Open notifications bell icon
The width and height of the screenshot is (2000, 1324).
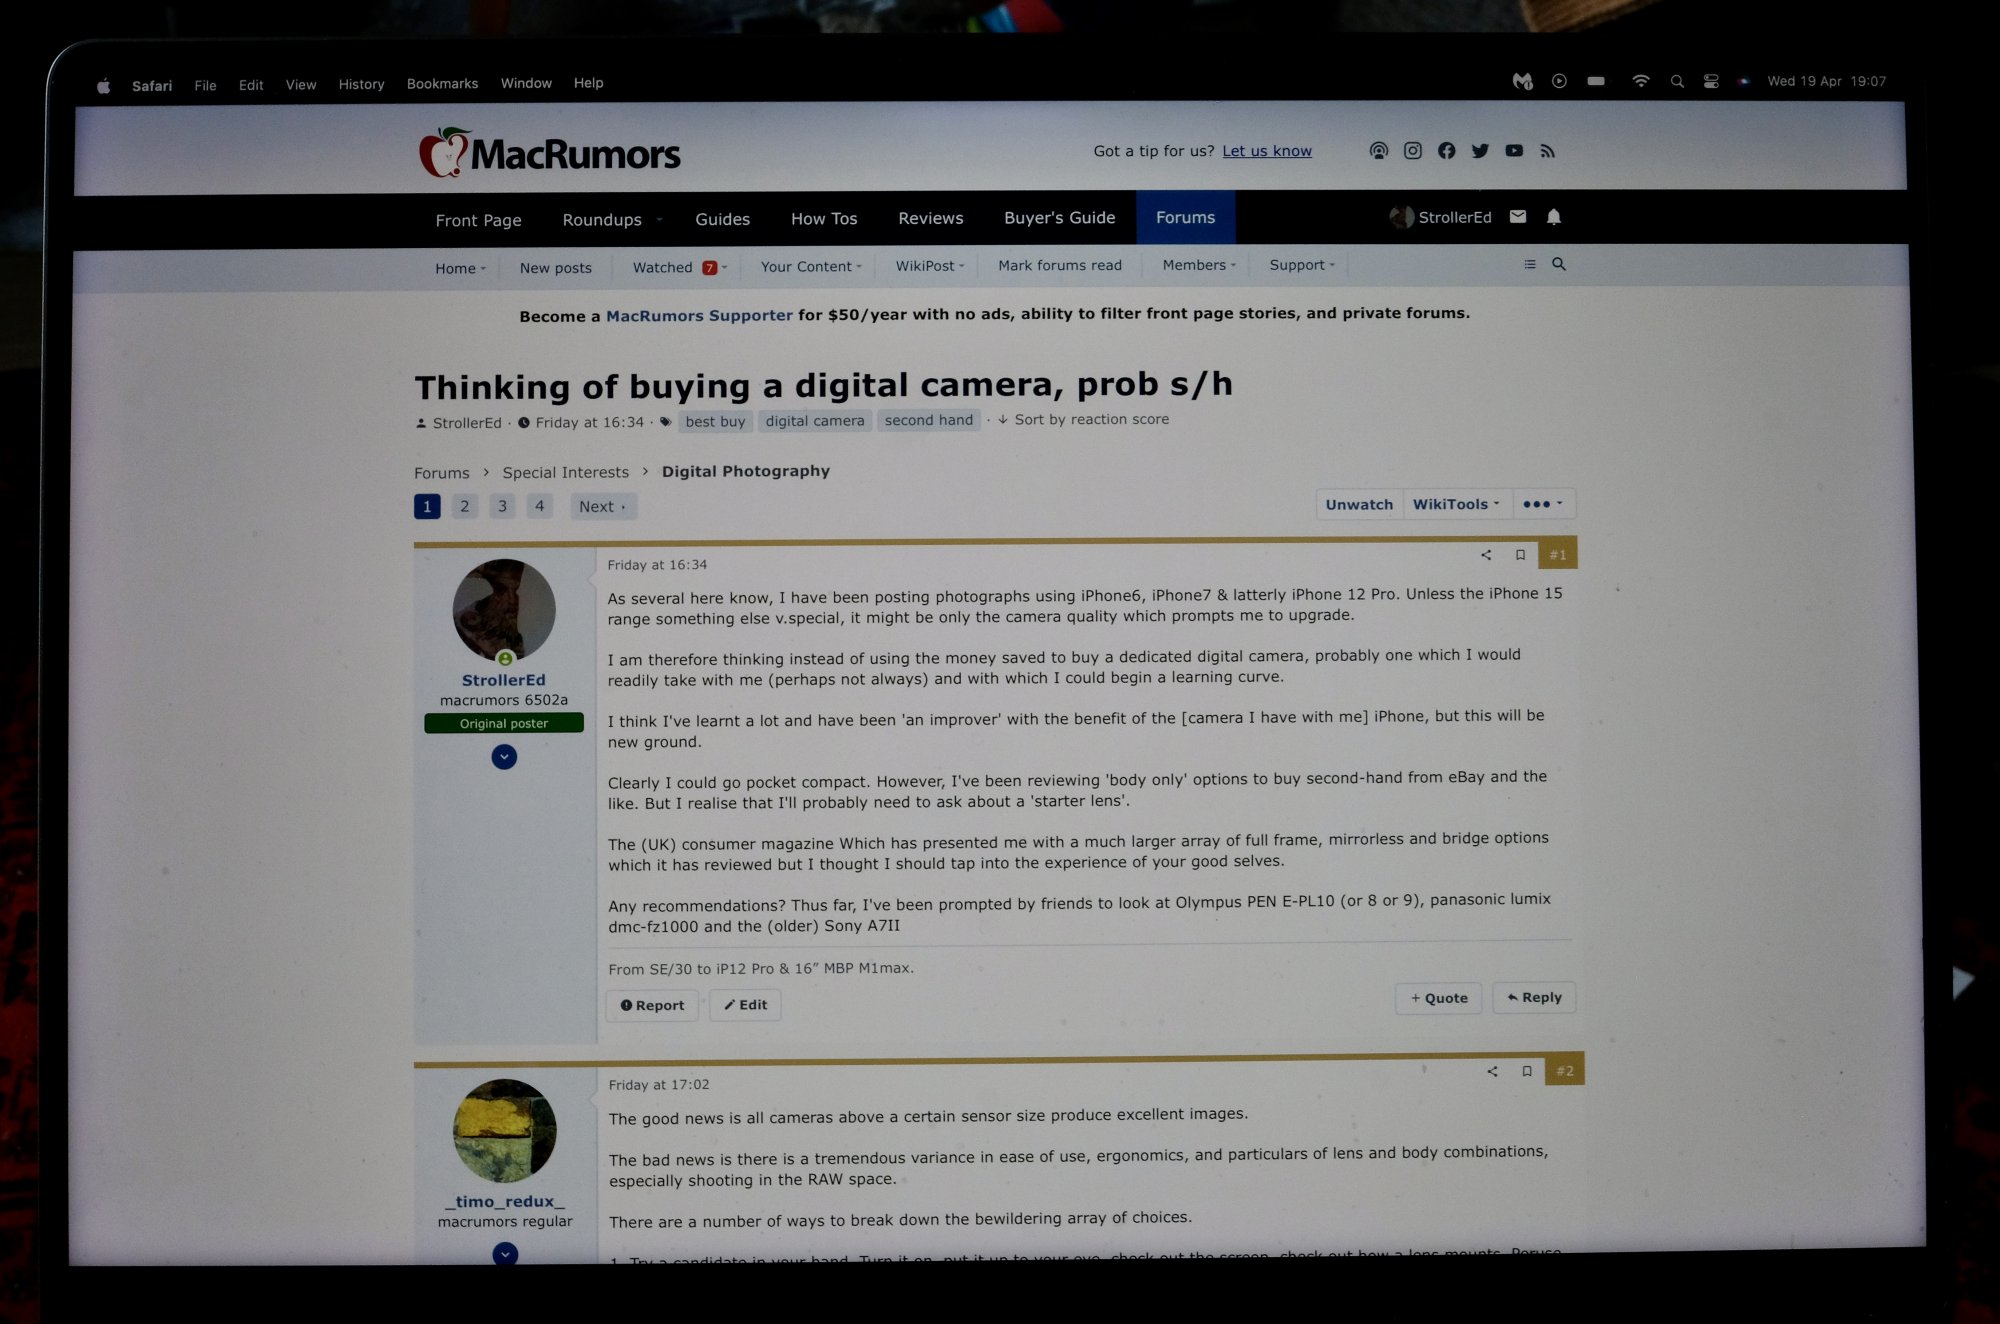pyautogui.click(x=1553, y=217)
